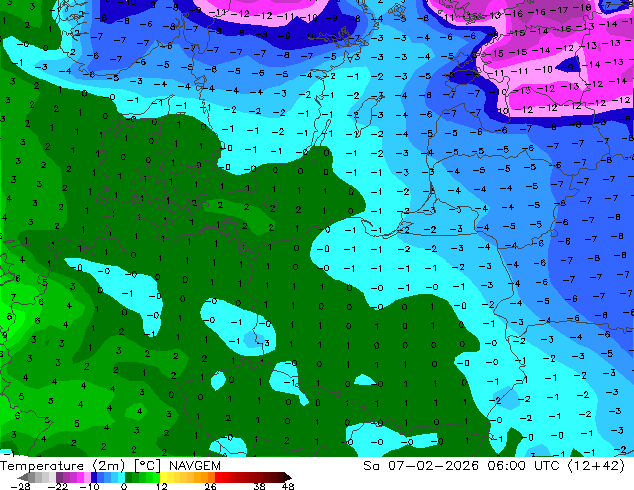Click the '-18' value on the map
Viewport: 634px width, 490px height.
click(x=582, y=8)
